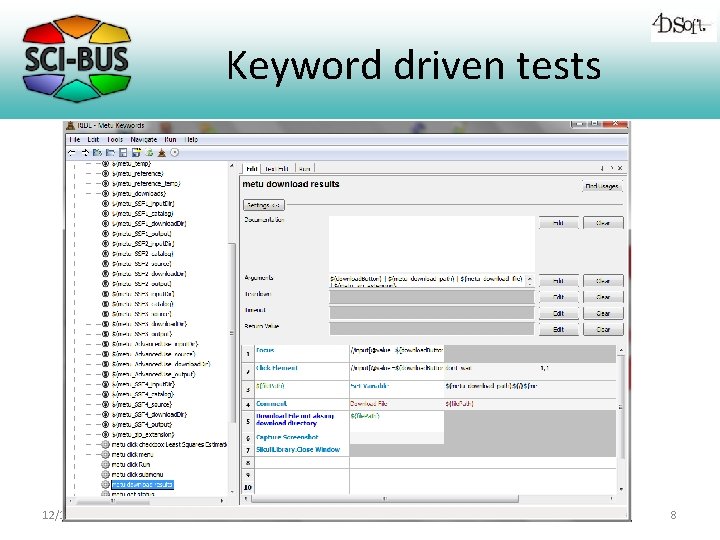
Task: Click Clear button for Teardown
Action: [603, 297]
